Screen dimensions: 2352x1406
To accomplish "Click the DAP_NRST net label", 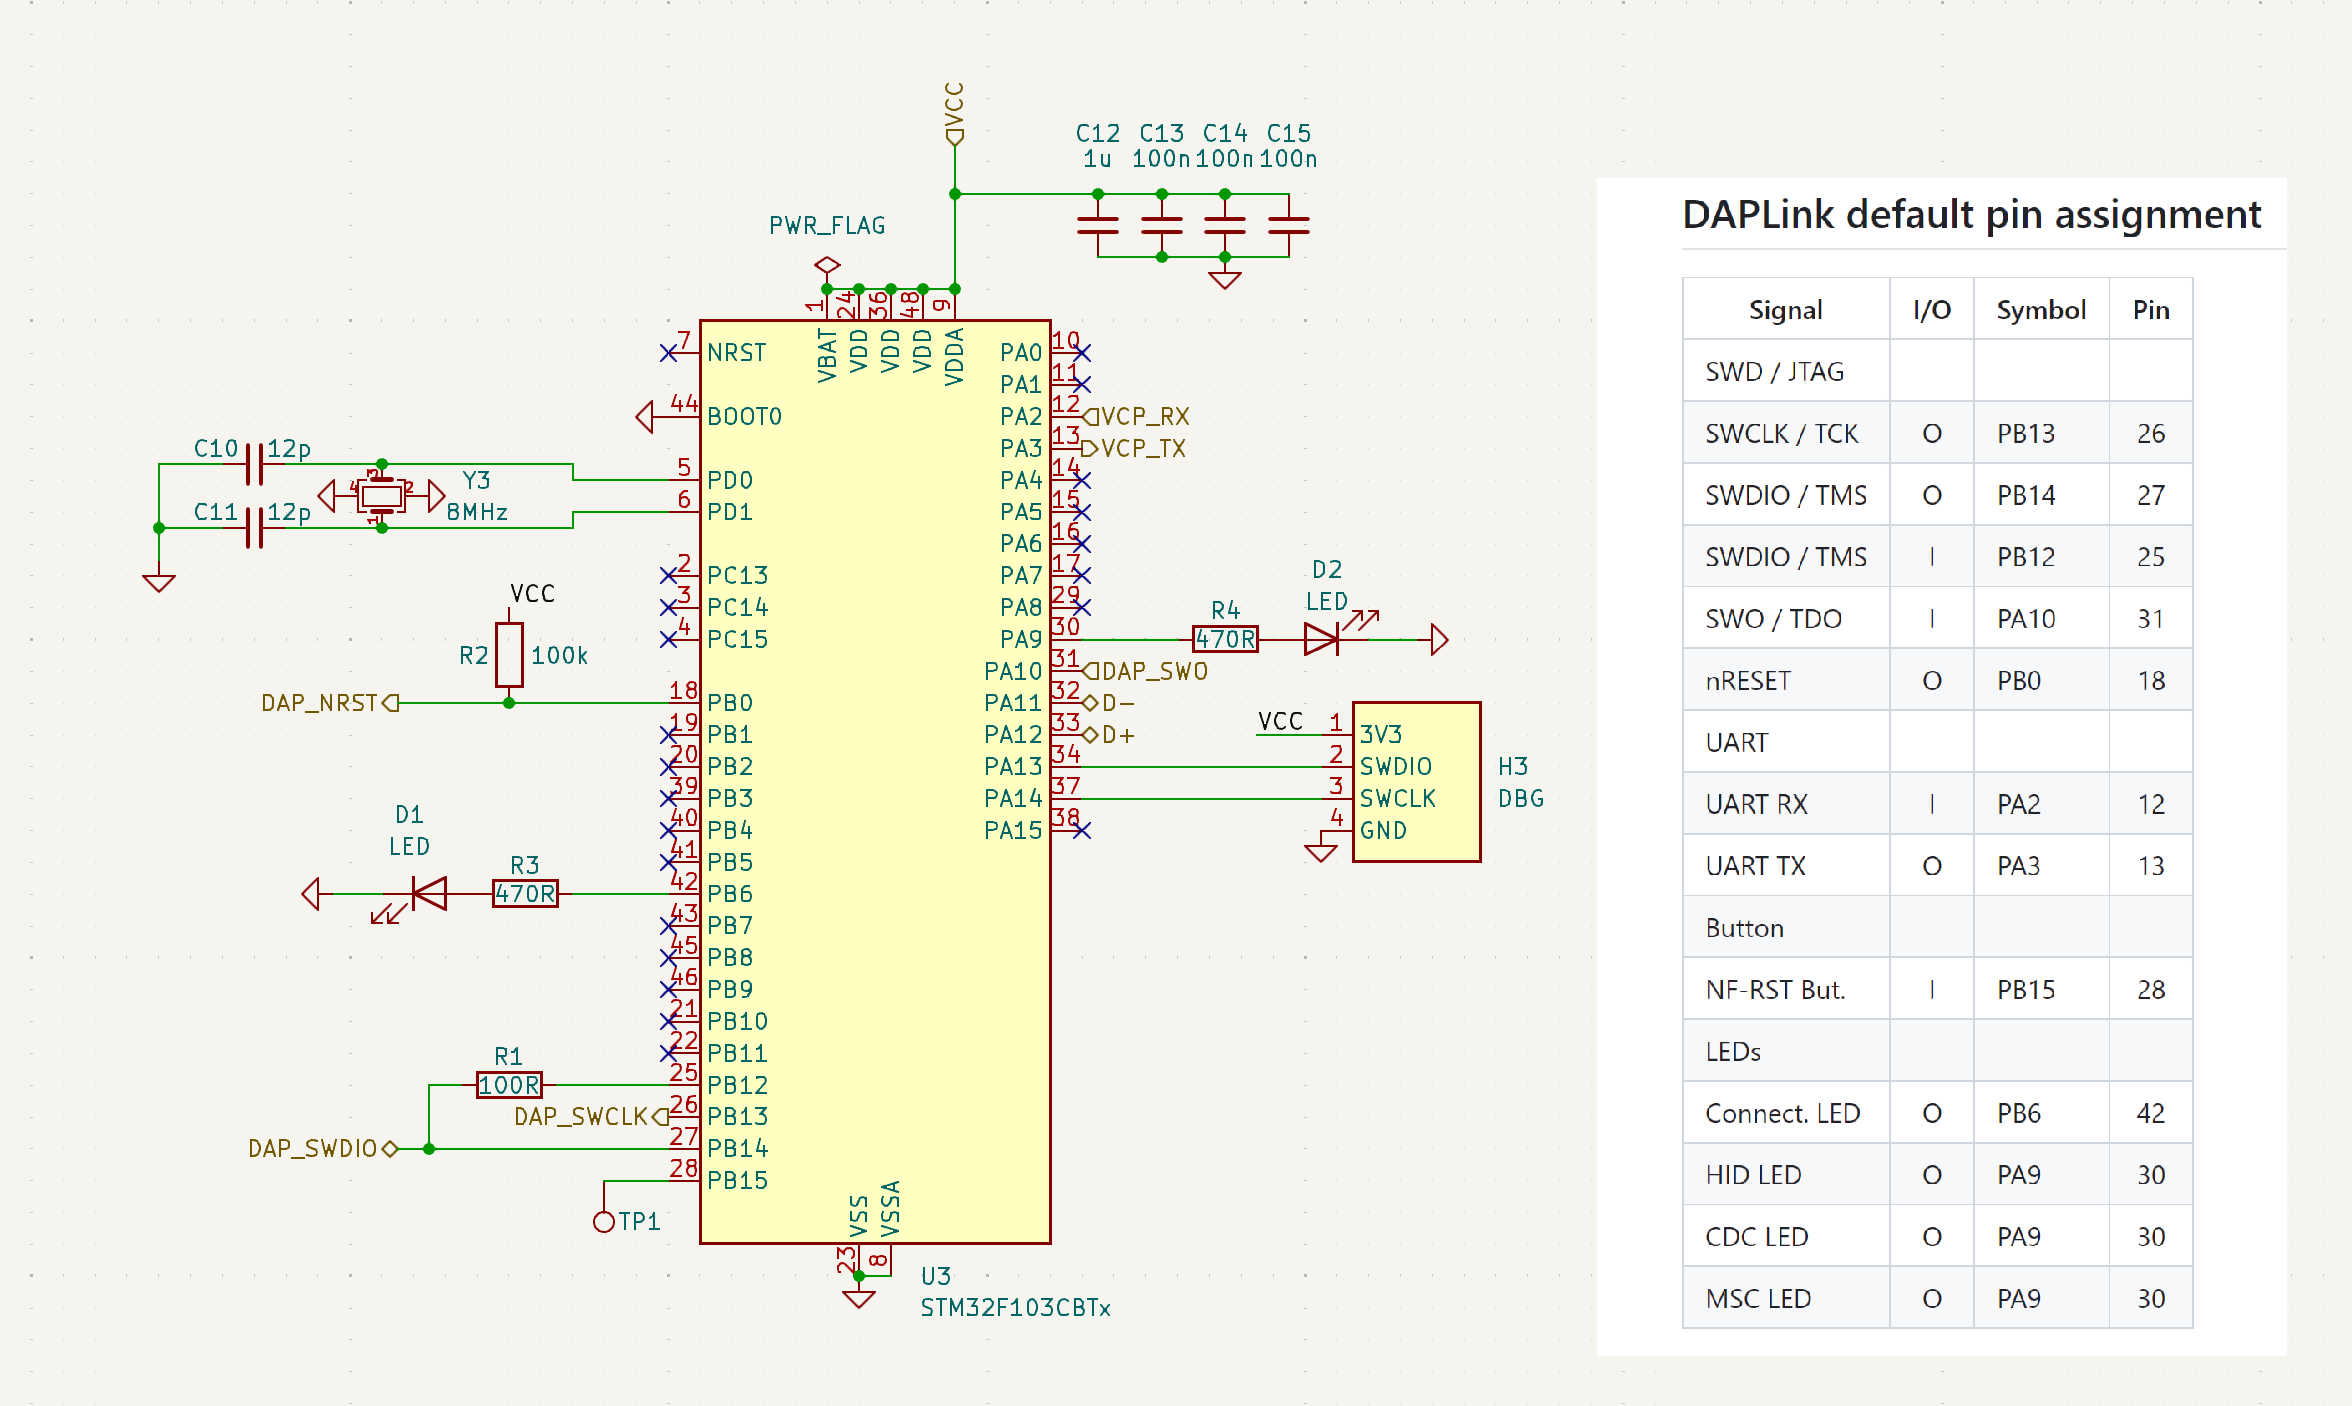I will (x=330, y=703).
